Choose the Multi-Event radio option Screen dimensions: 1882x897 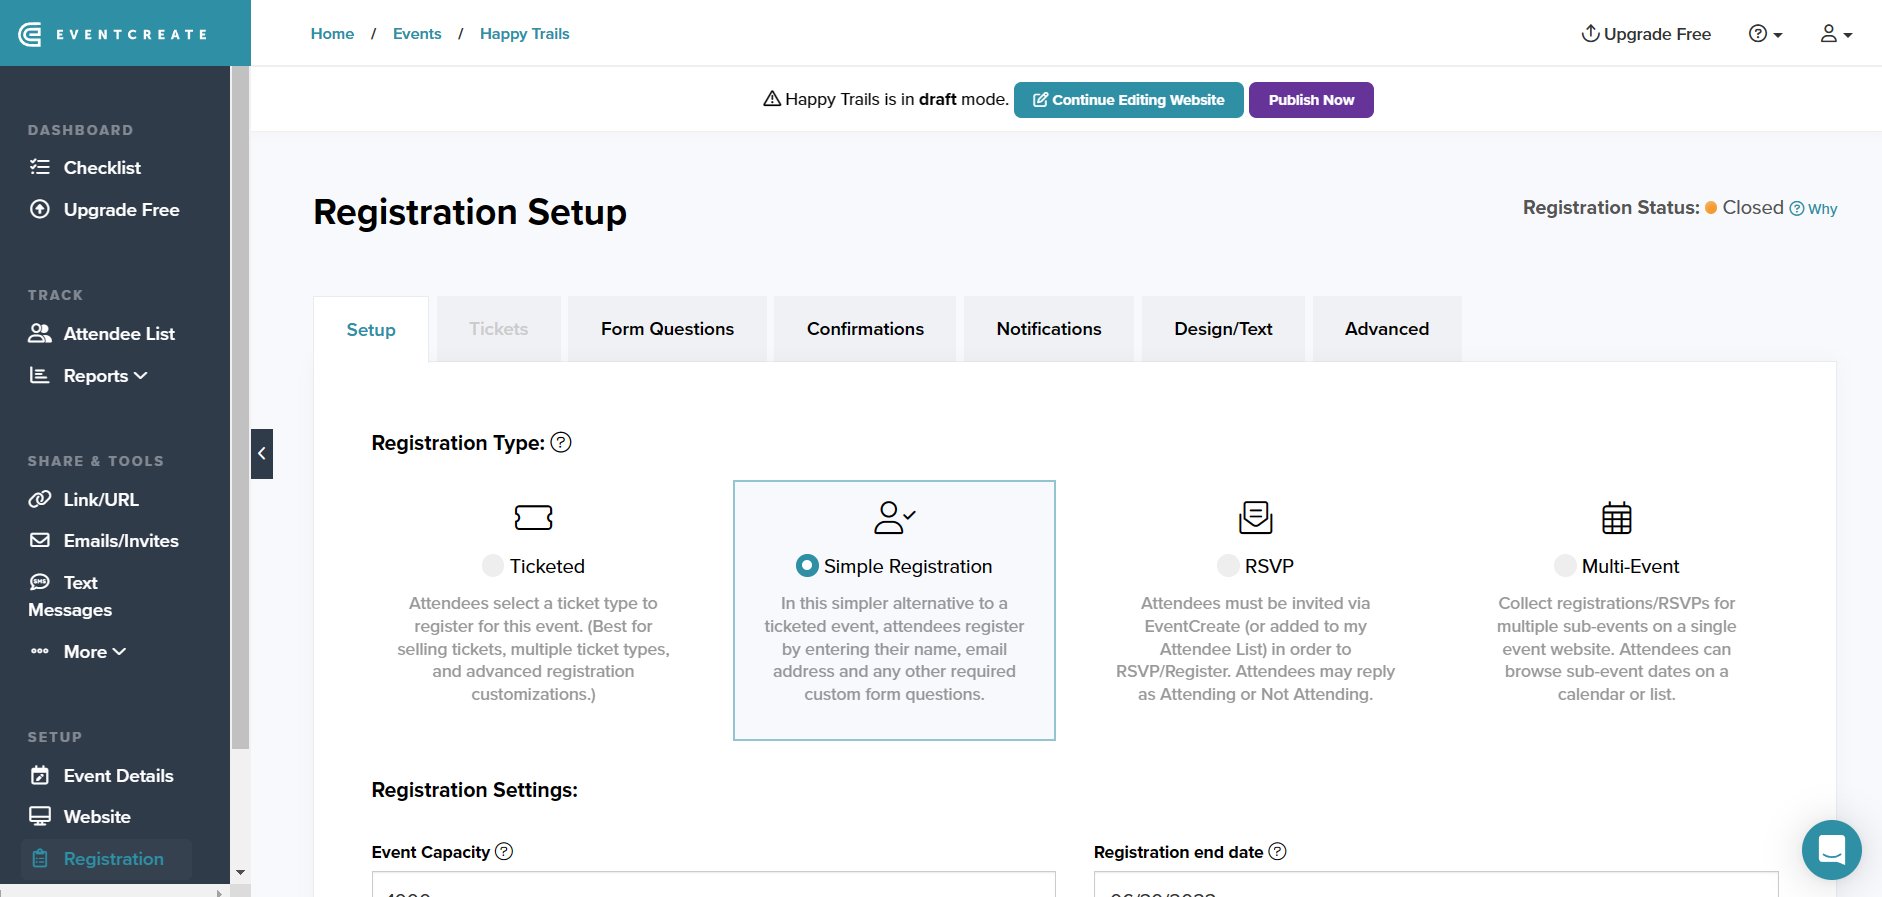(1565, 566)
